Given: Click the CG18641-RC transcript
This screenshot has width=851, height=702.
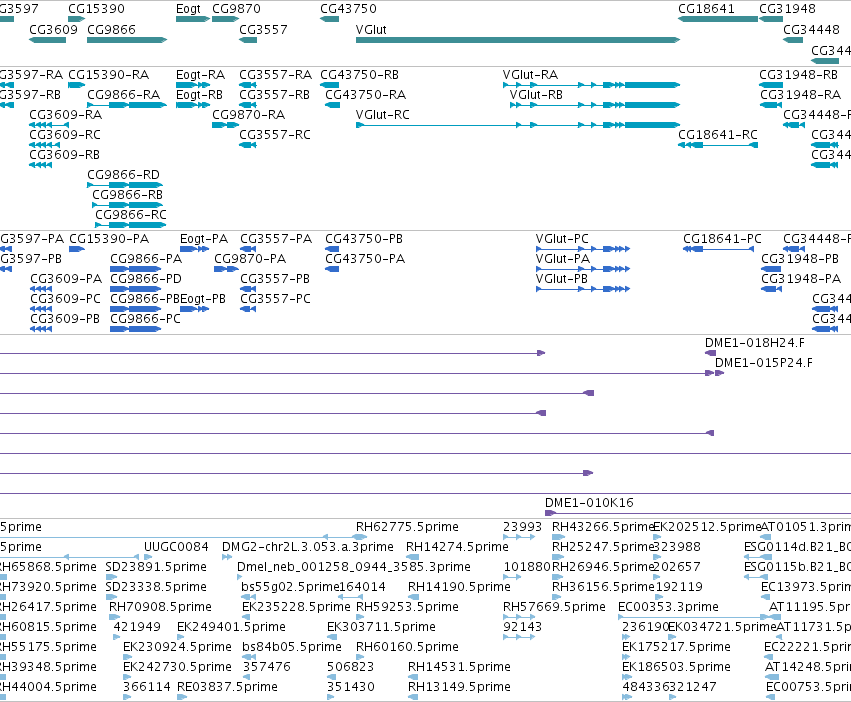Looking at the screenshot, I should [x=717, y=145].
